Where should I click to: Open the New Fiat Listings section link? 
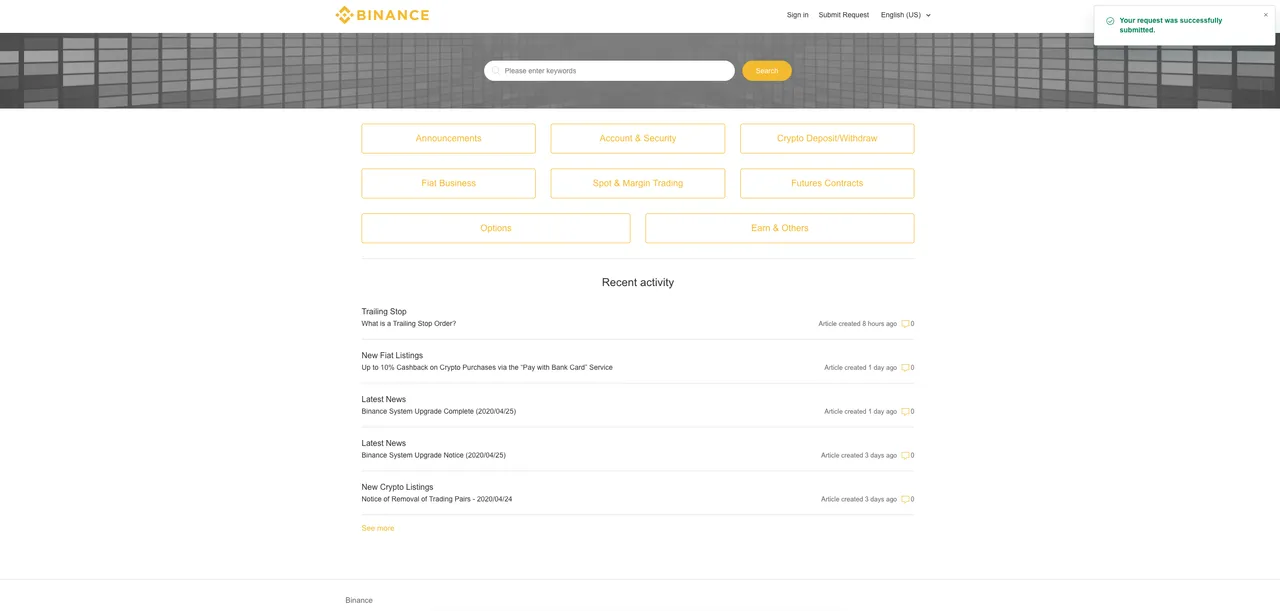[392, 356]
